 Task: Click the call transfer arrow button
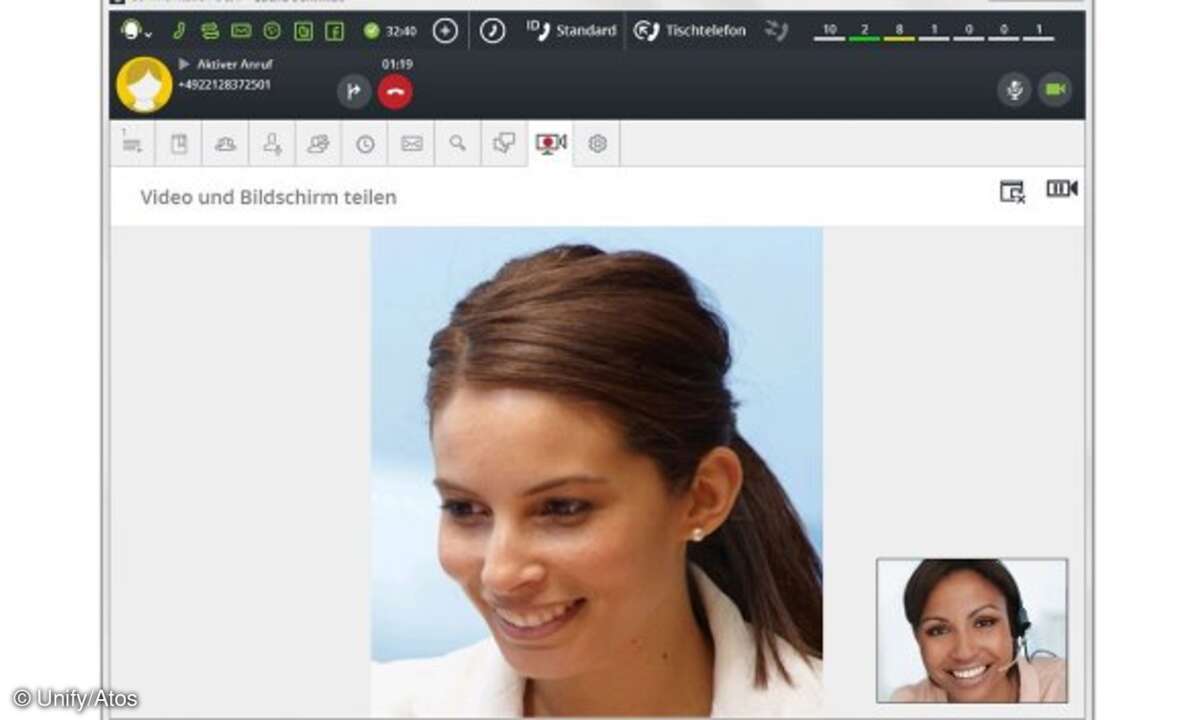tap(353, 92)
